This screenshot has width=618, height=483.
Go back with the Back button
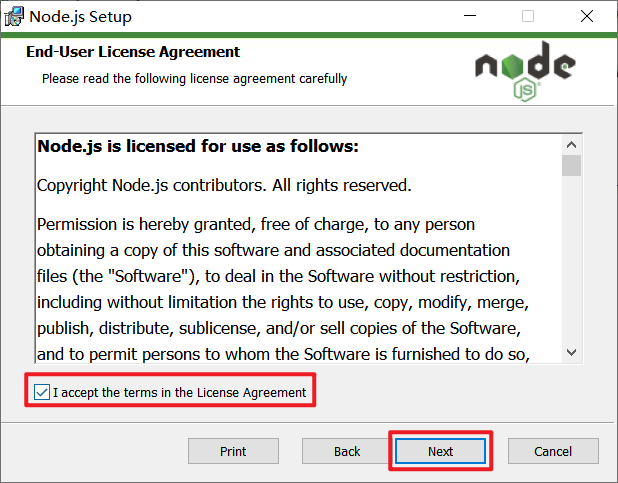point(347,451)
